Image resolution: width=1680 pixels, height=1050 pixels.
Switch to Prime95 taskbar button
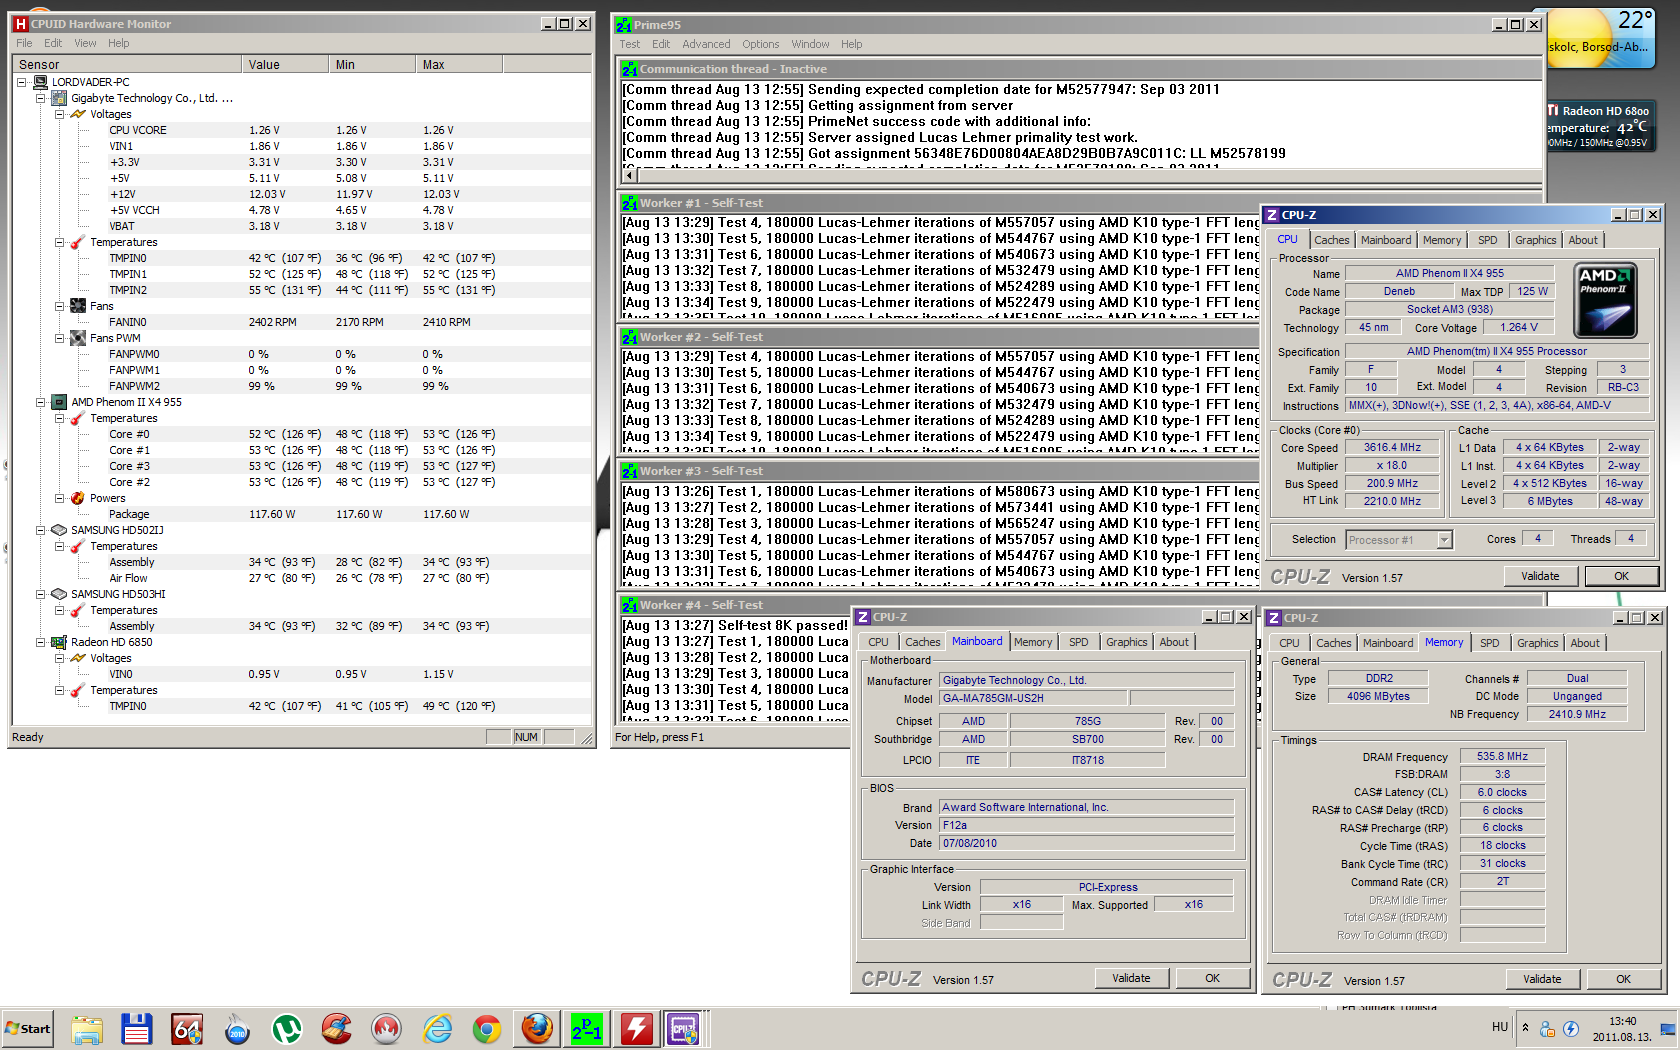pyautogui.click(x=587, y=1029)
